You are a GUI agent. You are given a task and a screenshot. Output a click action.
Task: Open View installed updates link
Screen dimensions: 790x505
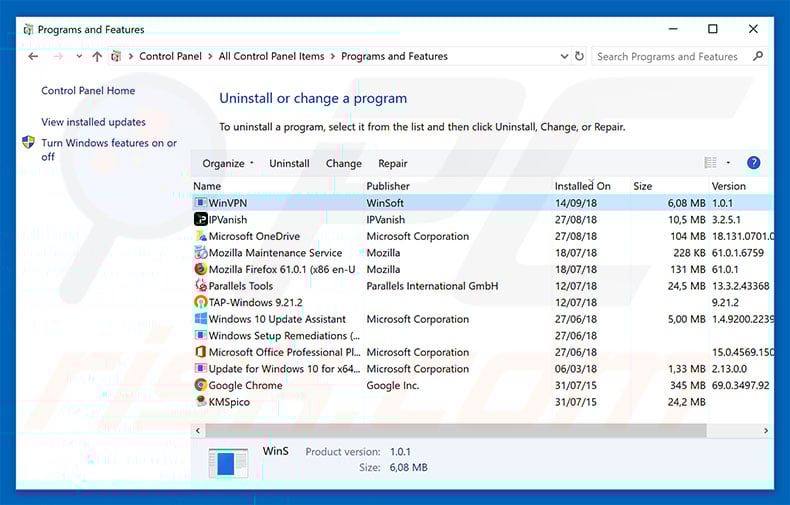[x=93, y=122]
